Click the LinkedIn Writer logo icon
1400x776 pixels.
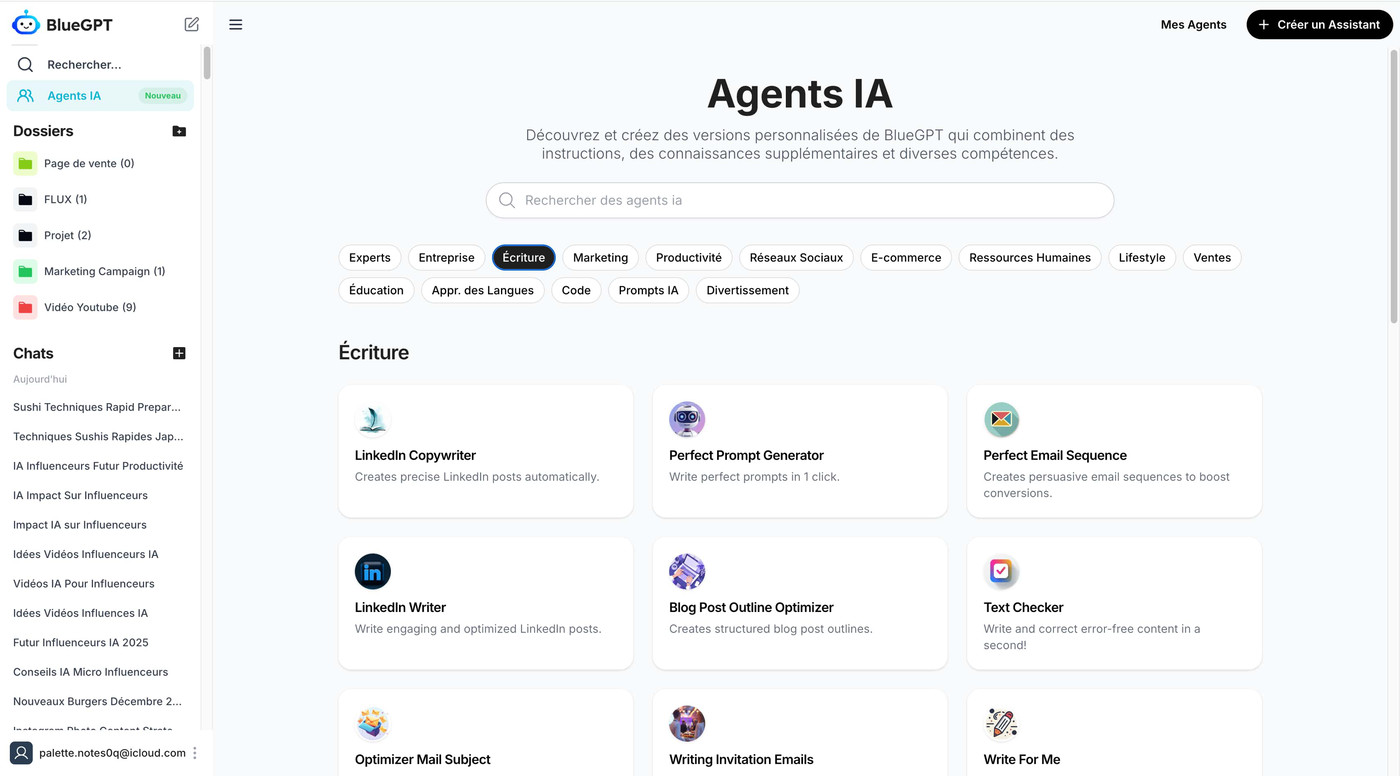tap(373, 572)
